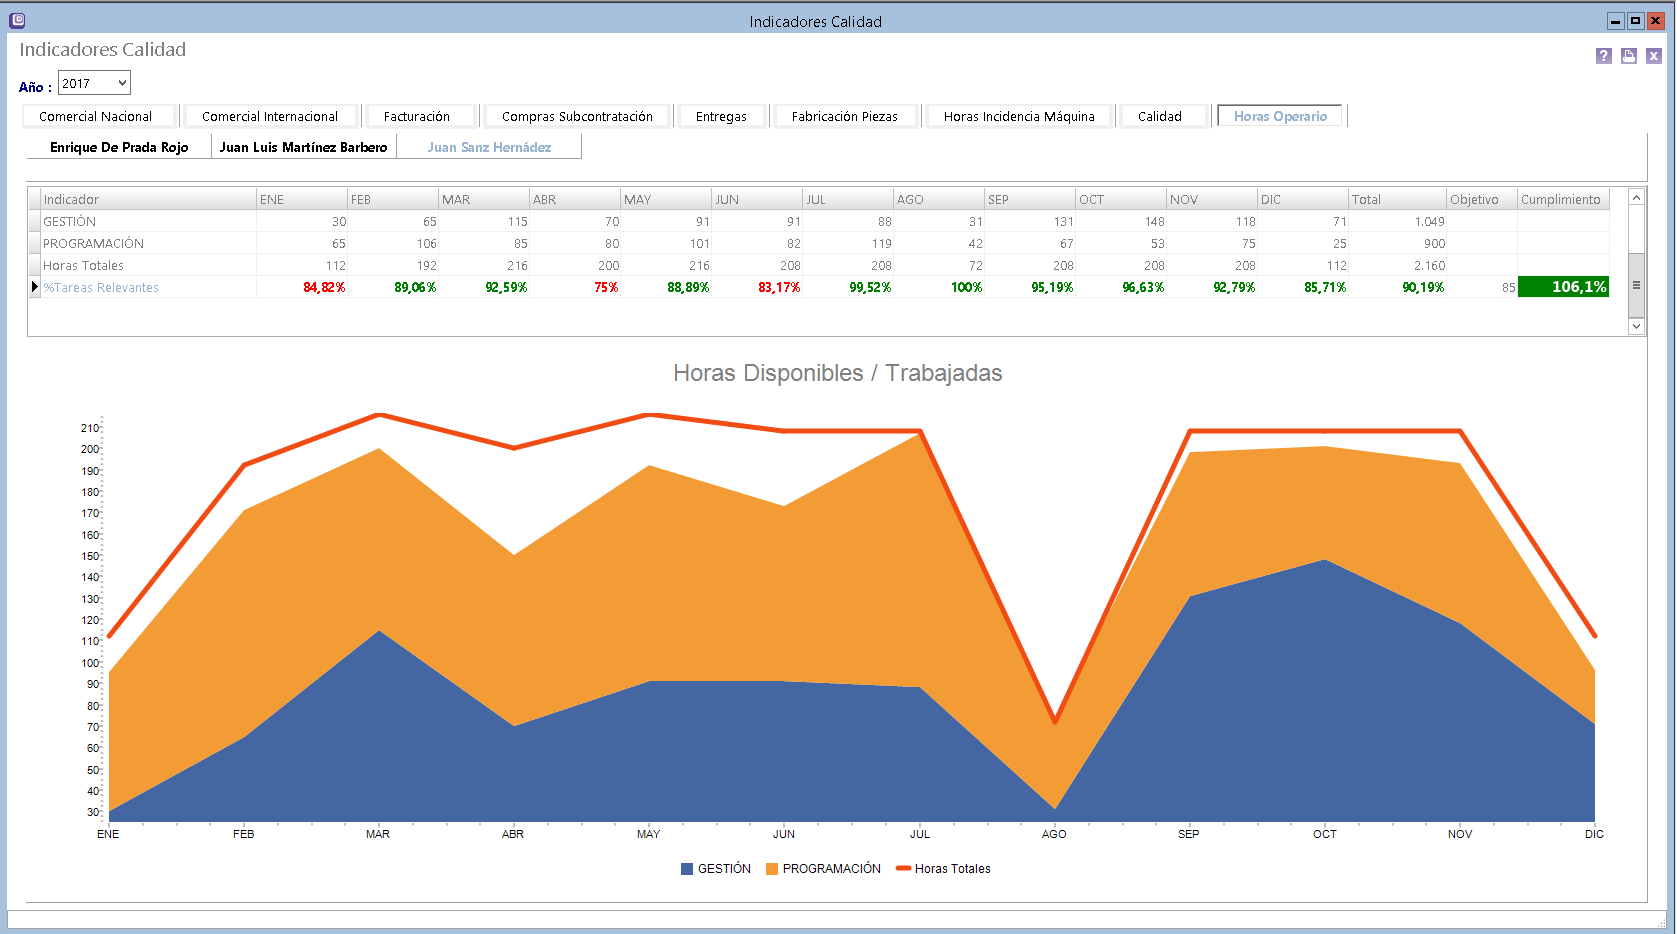Viewport: 1677px width, 934px height.
Task: Go to the Horas Incidencia Máquina tab
Action: click(x=1019, y=117)
